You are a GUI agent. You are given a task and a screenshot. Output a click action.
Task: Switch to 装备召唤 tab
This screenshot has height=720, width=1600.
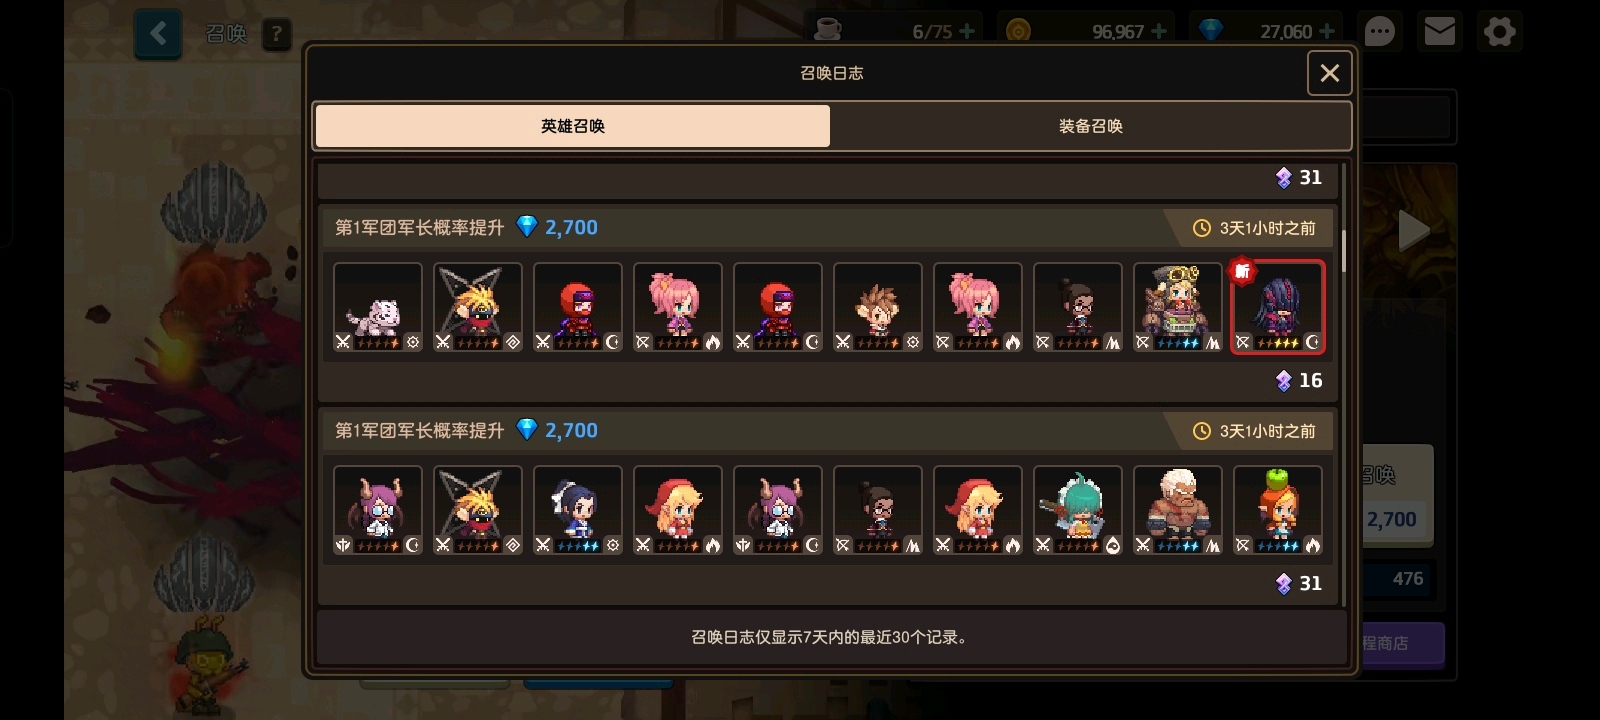(1090, 126)
